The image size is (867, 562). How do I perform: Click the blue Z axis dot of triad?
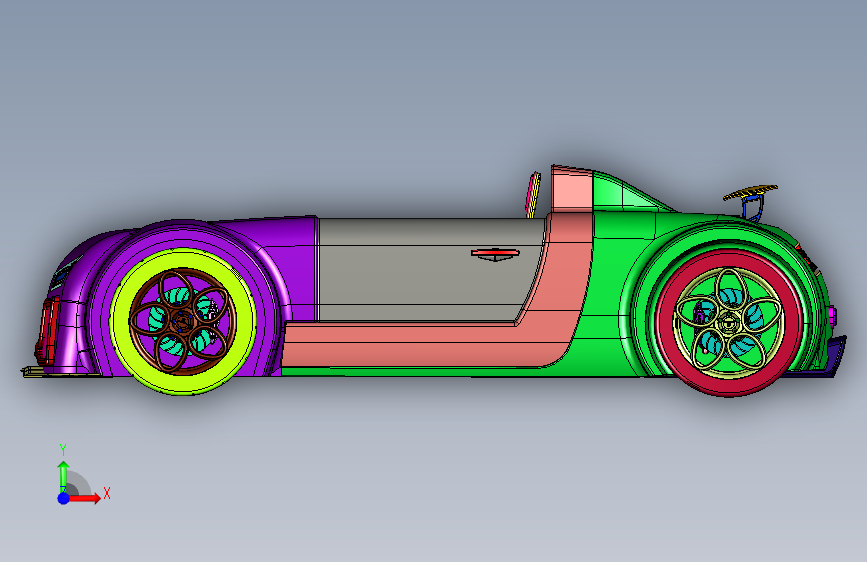point(63,498)
